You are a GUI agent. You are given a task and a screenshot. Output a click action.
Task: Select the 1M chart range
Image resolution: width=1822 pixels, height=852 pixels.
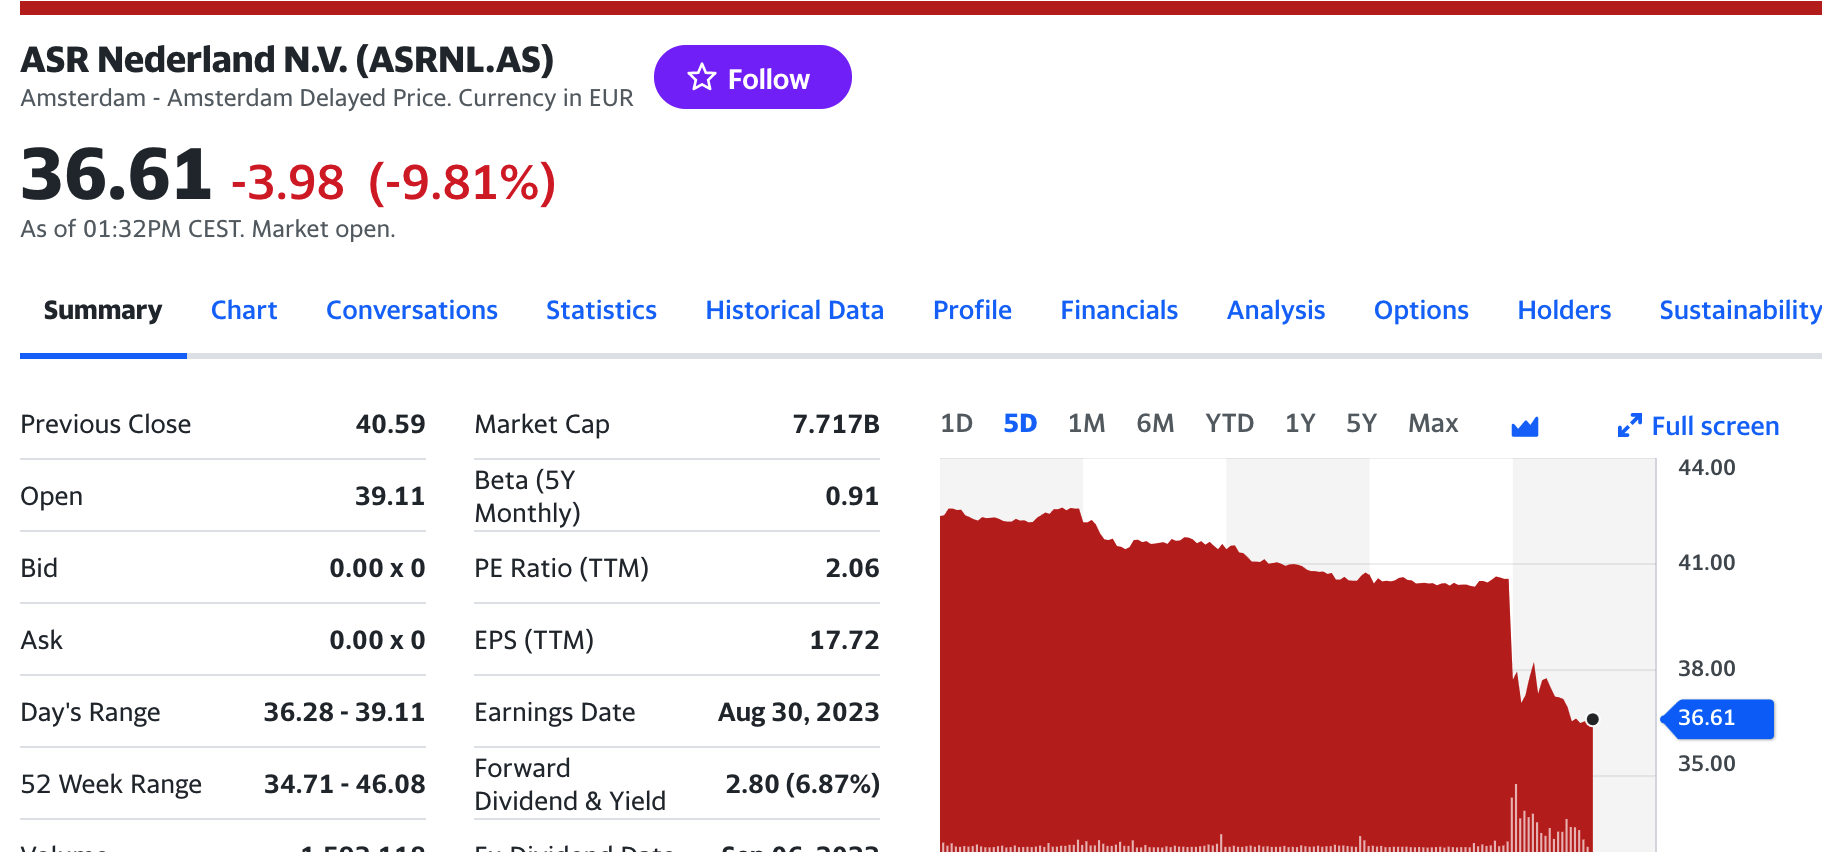[x=1086, y=424]
